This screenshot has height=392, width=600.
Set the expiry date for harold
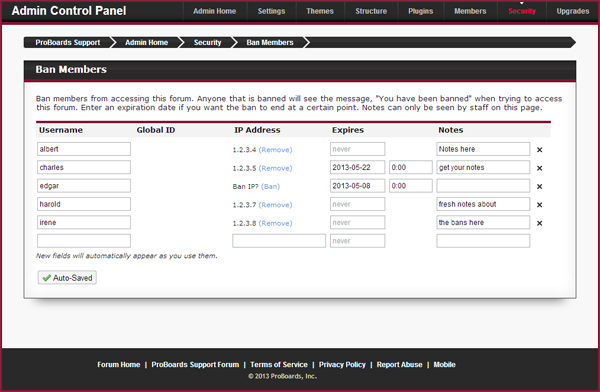click(x=357, y=204)
